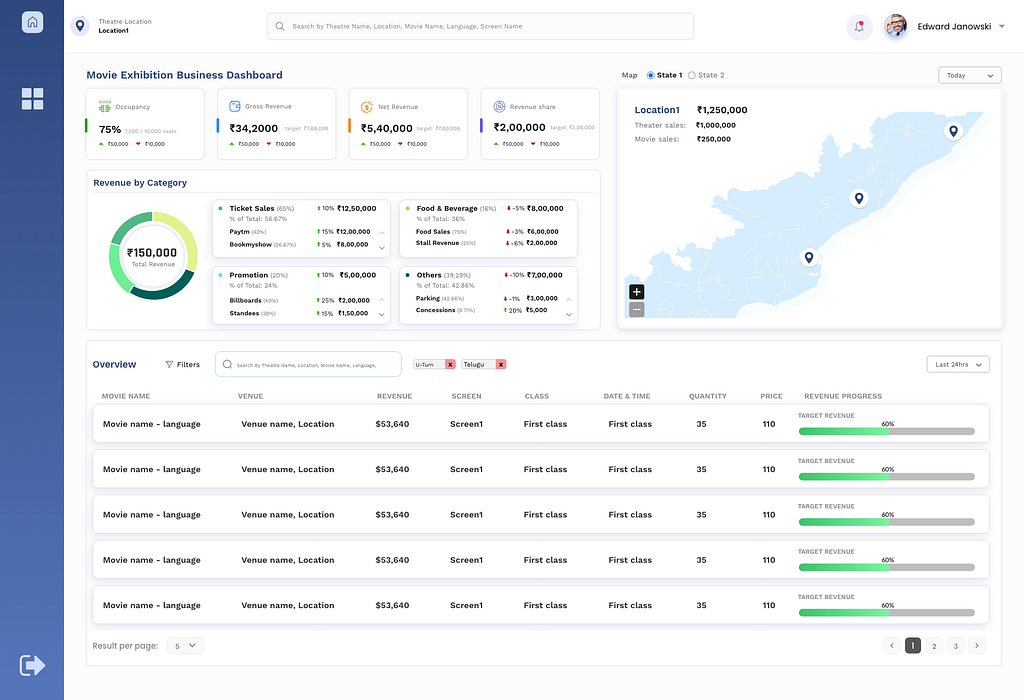Click the Gross Revenue wallet icon
1024x700 pixels.
click(x=235, y=106)
